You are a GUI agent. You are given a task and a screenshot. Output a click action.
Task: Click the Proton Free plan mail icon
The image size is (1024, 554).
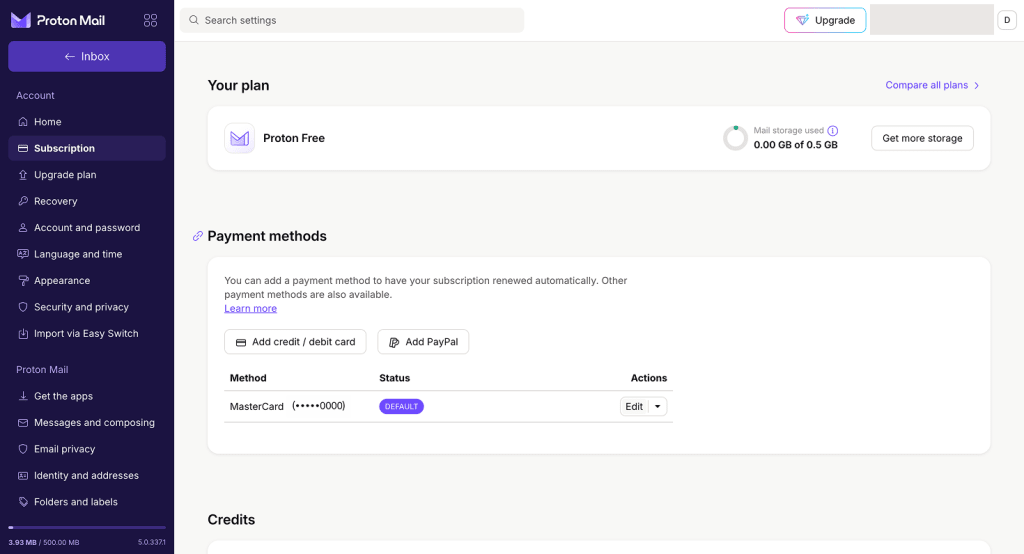pyautogui.click(x=239, y=138)
